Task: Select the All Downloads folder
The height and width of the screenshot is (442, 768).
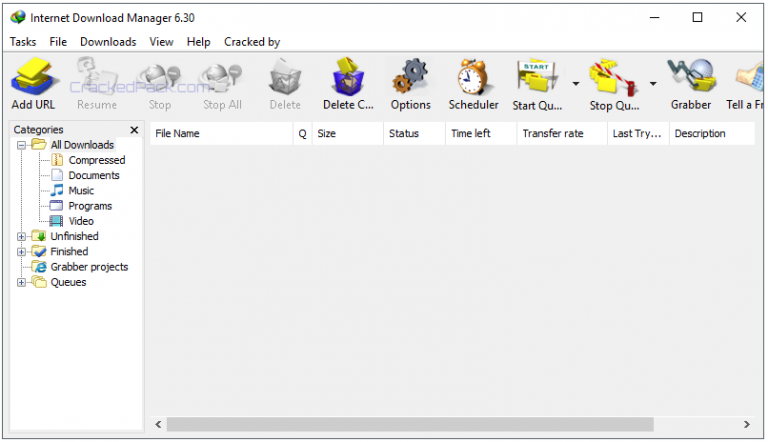Action: tap(82, 145)
